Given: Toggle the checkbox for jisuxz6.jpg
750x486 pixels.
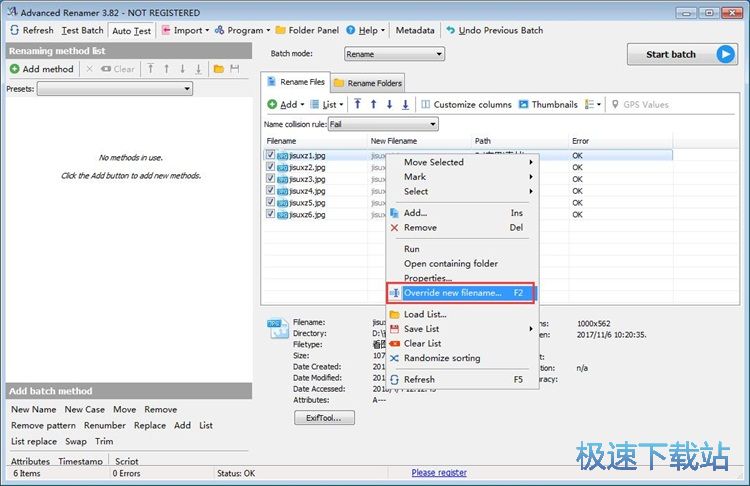Looking at the screenshot, I should pos(270,214).
